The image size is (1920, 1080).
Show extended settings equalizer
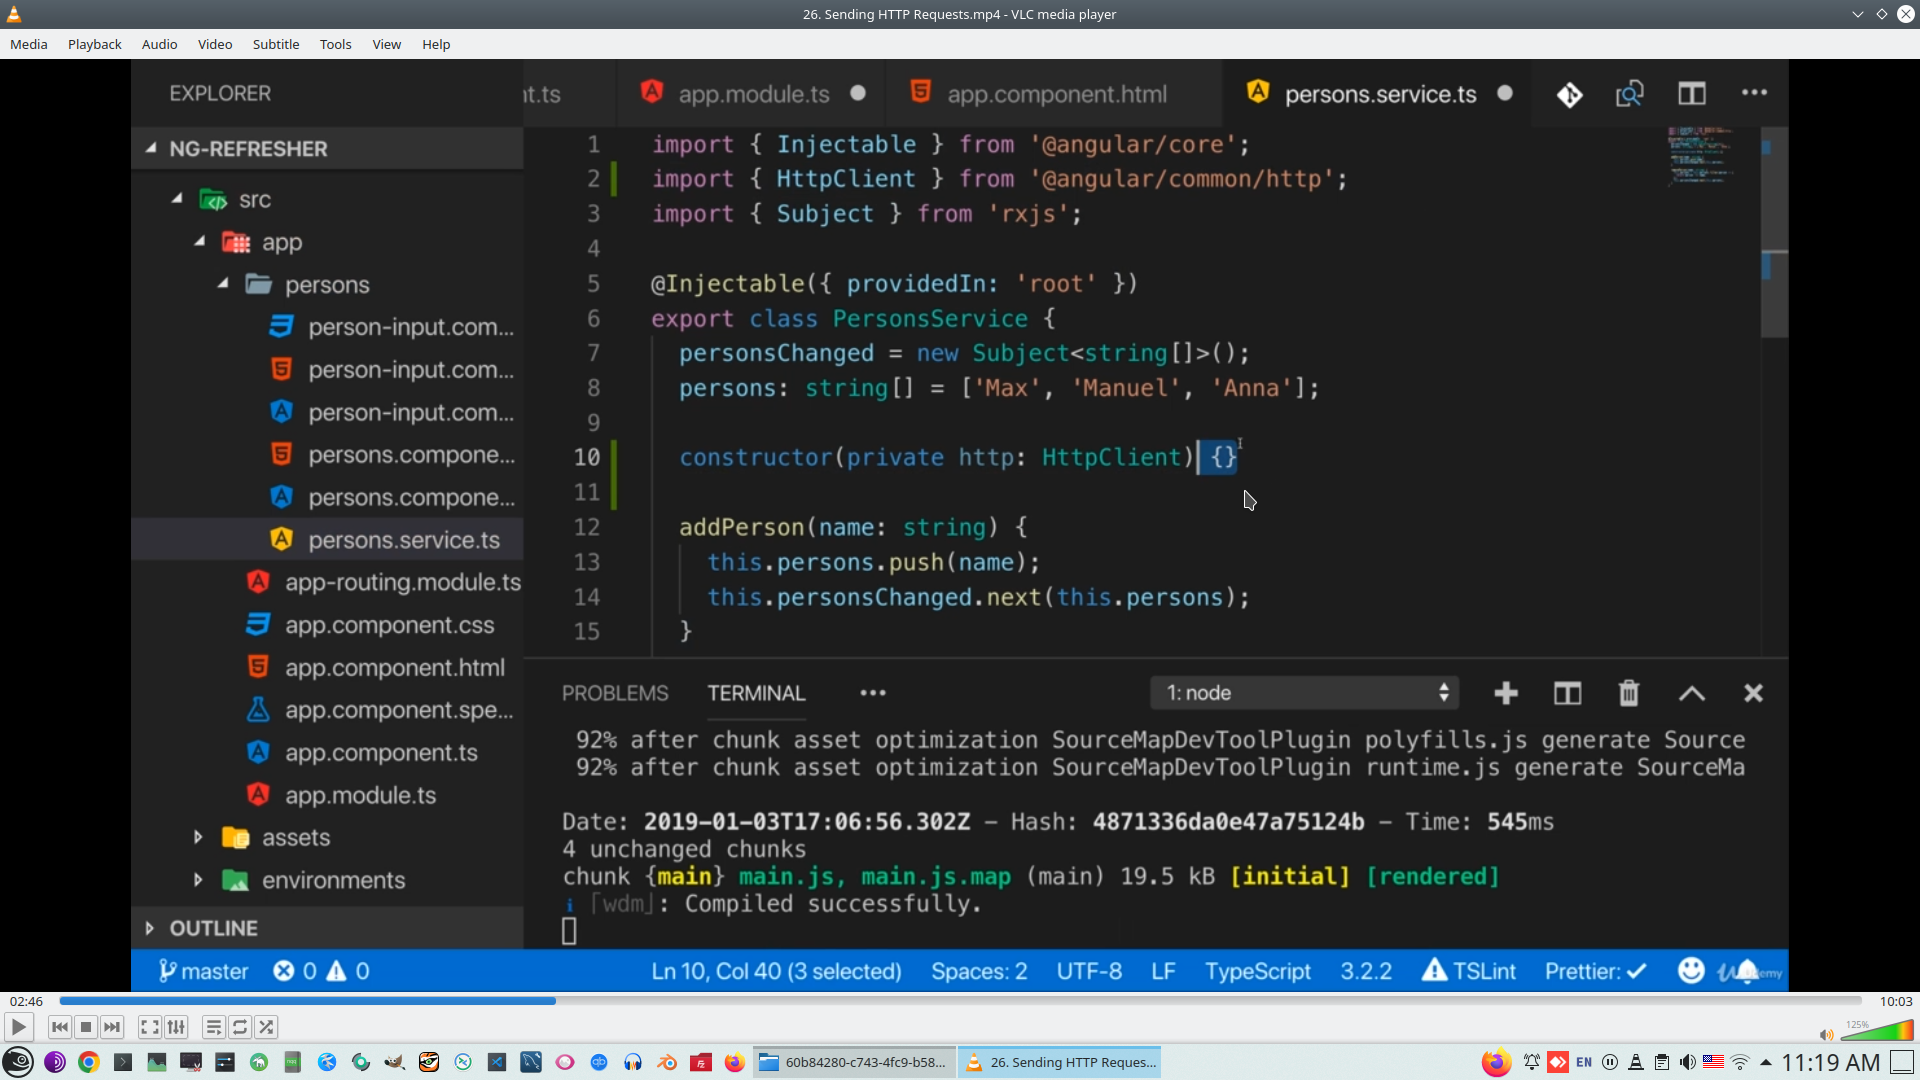pyautogui.click(x=176, y=1027)
